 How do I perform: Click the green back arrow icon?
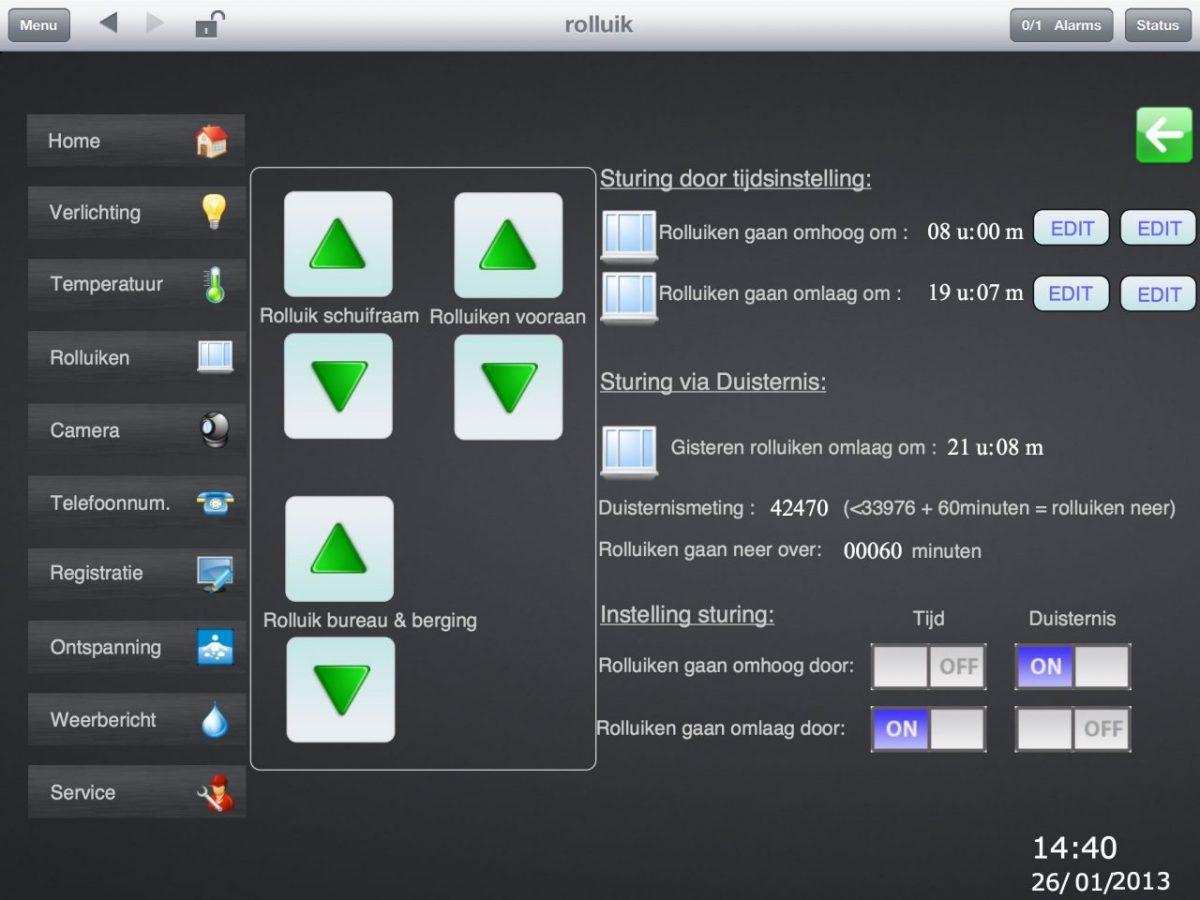(x=1164, y=135)
